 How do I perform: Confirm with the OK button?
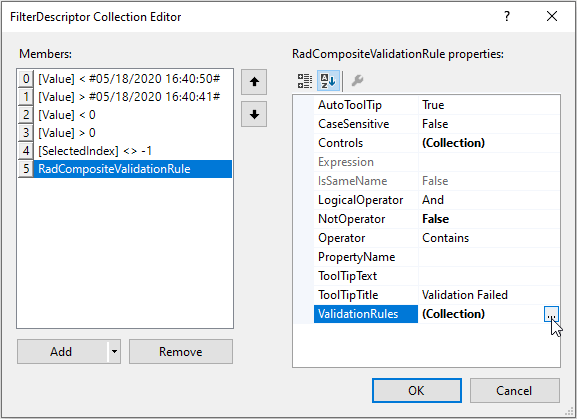417,390
